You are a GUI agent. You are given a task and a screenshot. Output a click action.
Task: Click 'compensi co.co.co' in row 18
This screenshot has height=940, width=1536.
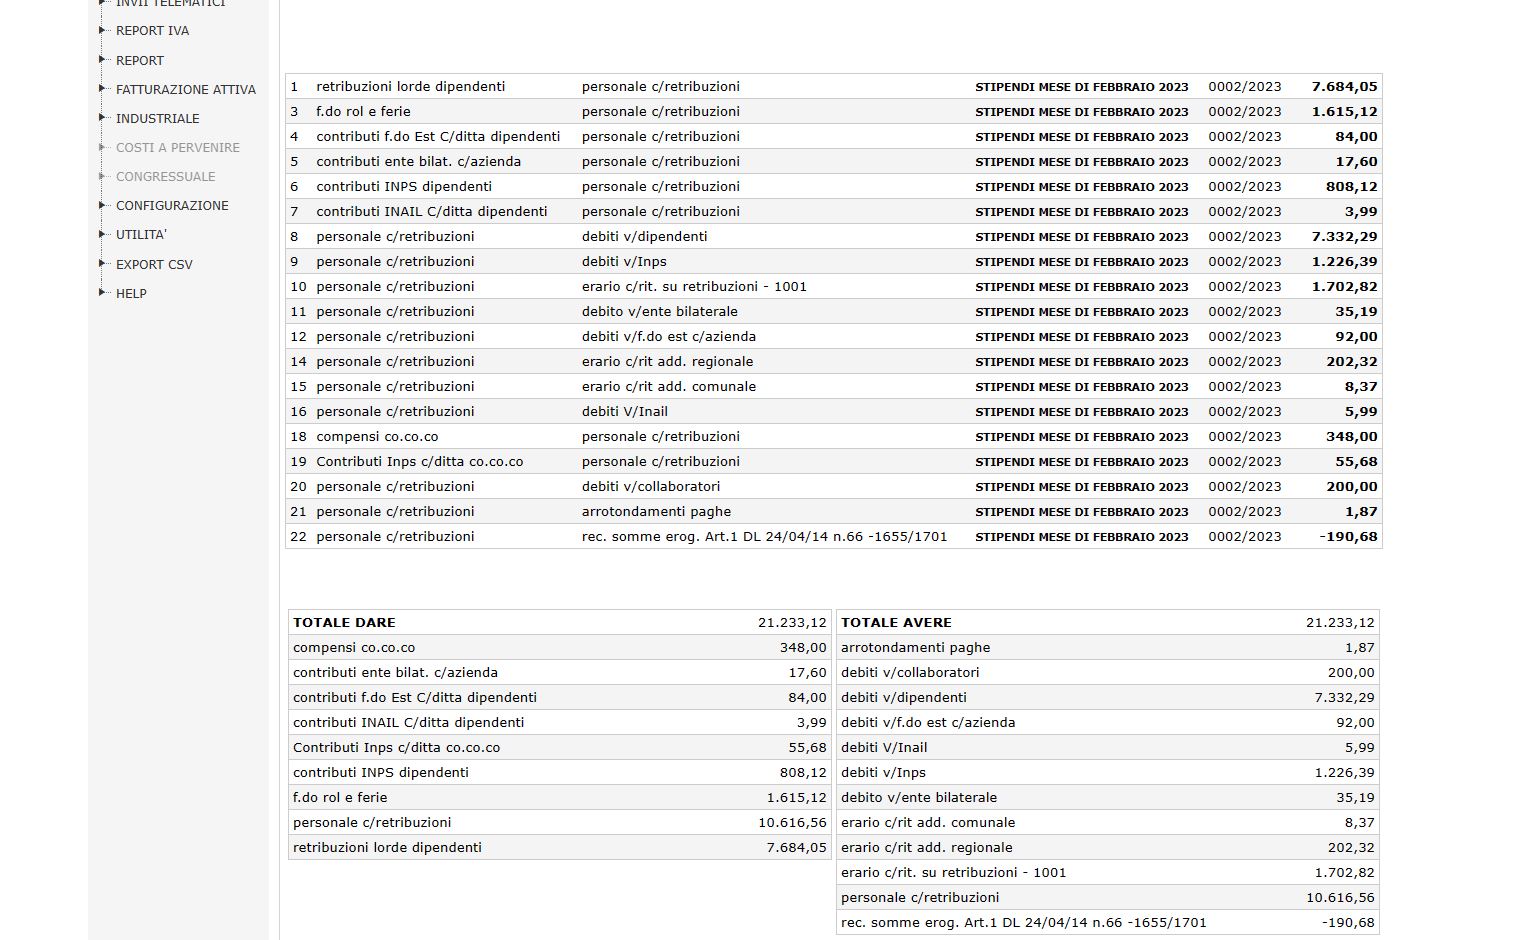[x=377, y=436]
